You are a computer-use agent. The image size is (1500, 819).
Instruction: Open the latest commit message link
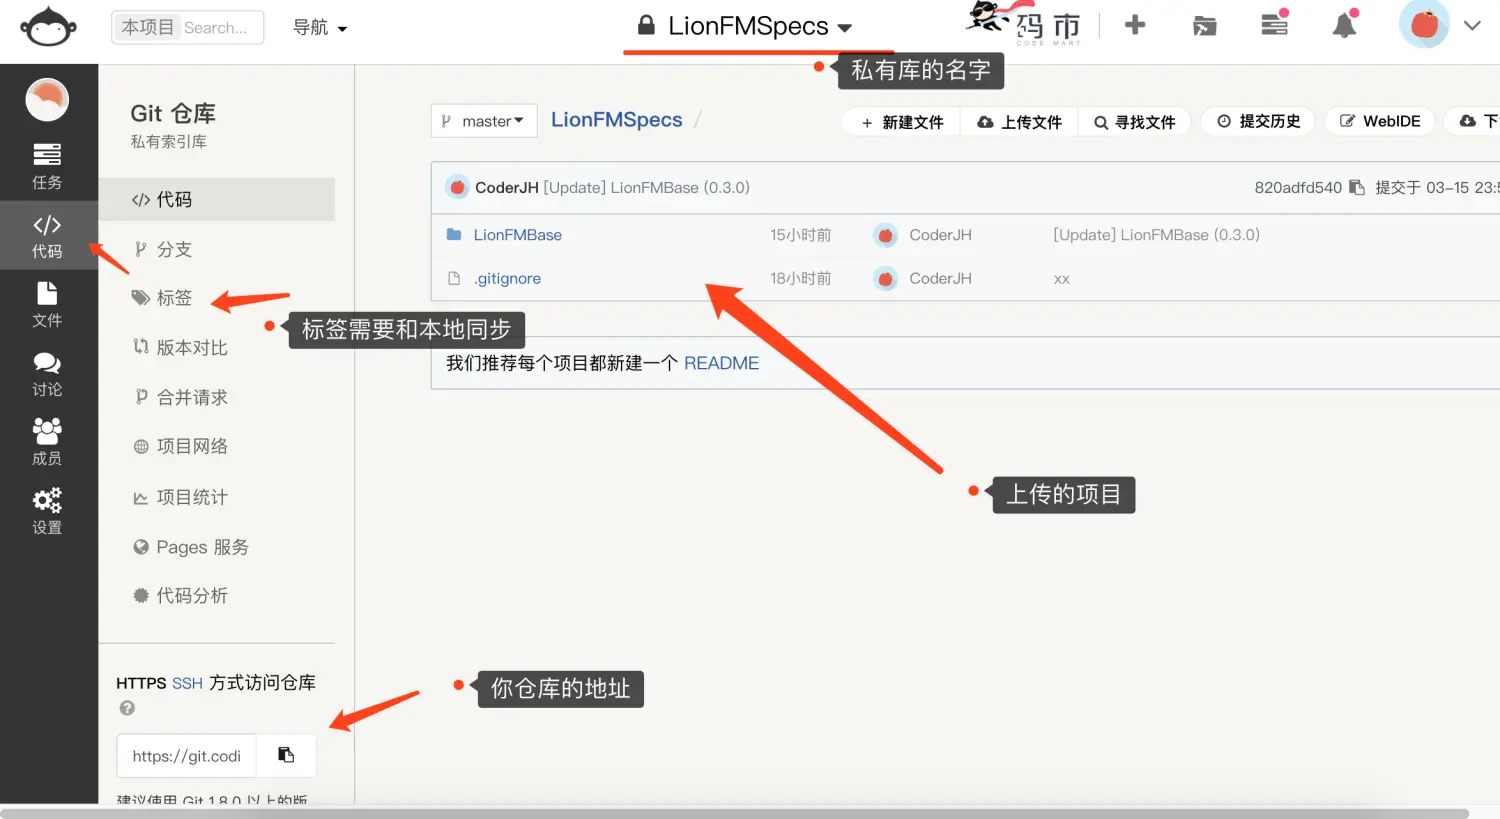tap(646, 187)
